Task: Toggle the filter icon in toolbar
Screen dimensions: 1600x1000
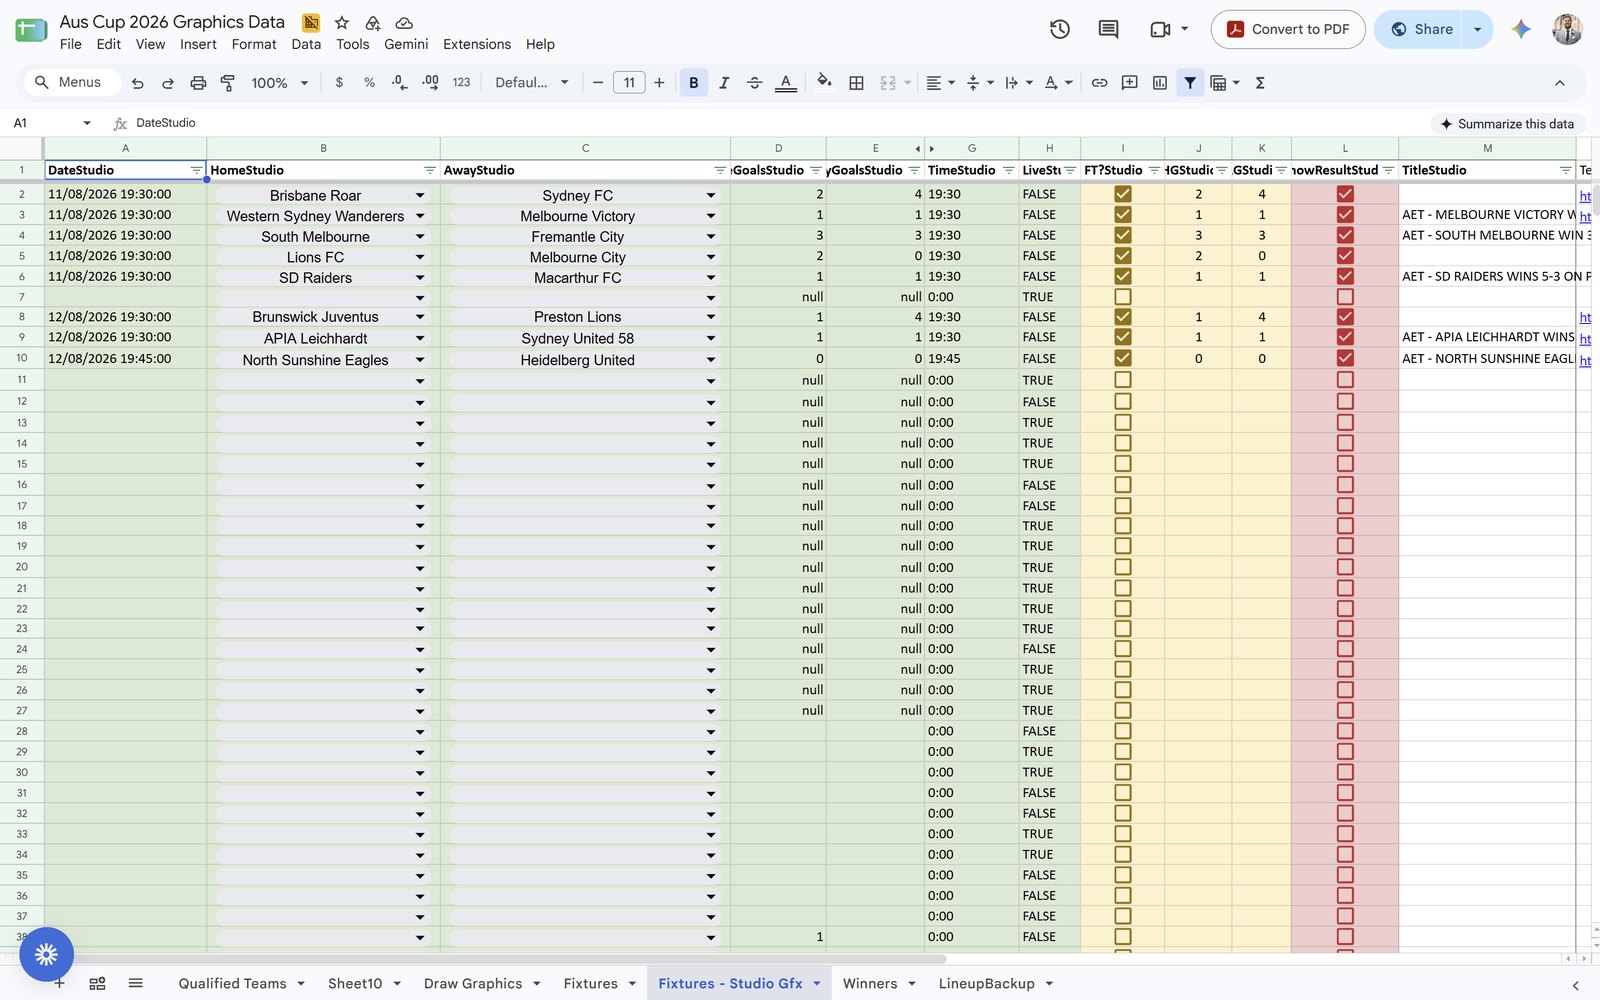Action: 1190,83
